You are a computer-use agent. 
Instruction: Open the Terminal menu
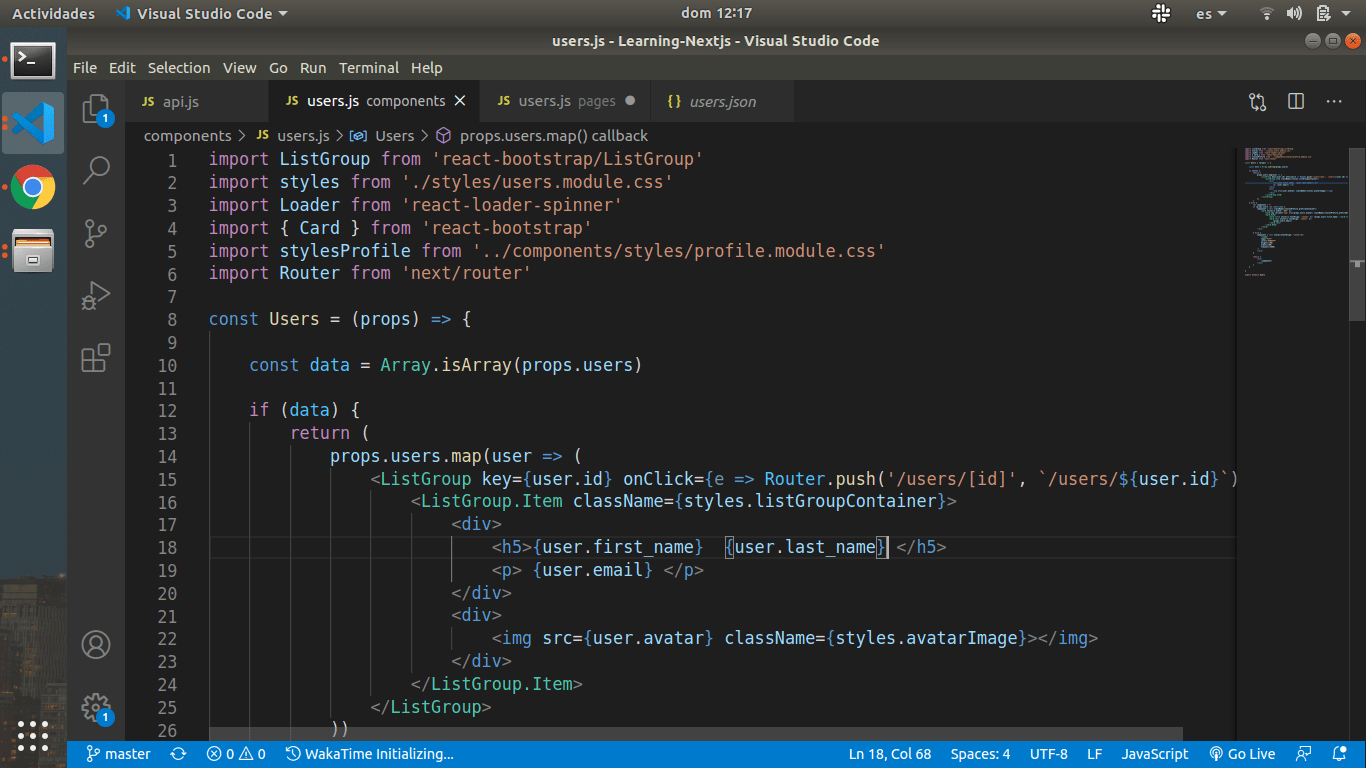coord(369,68)
